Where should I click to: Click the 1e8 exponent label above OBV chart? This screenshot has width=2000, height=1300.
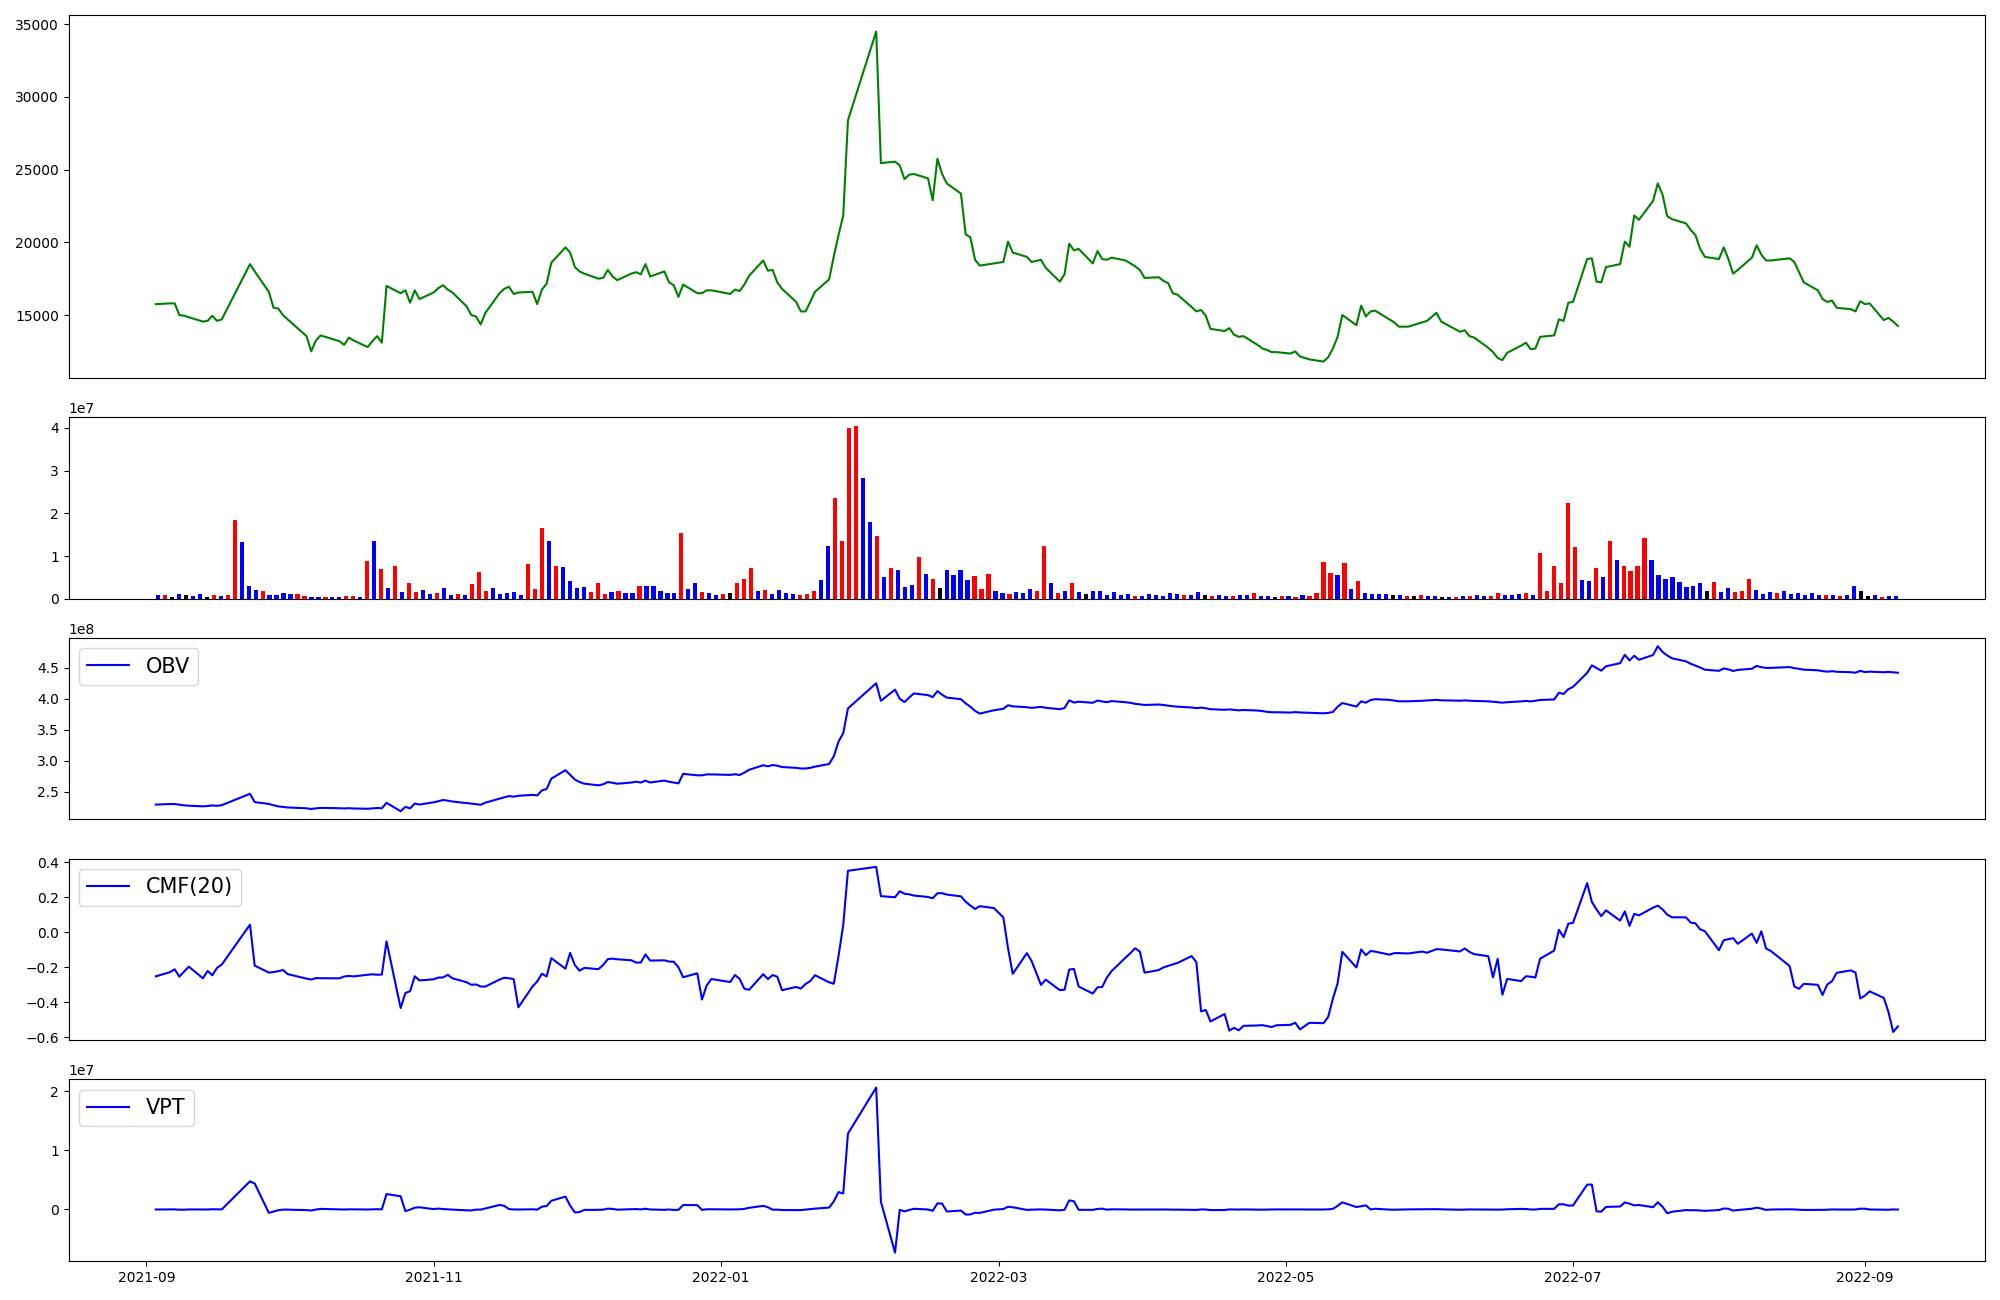click(x=81, y=629)
